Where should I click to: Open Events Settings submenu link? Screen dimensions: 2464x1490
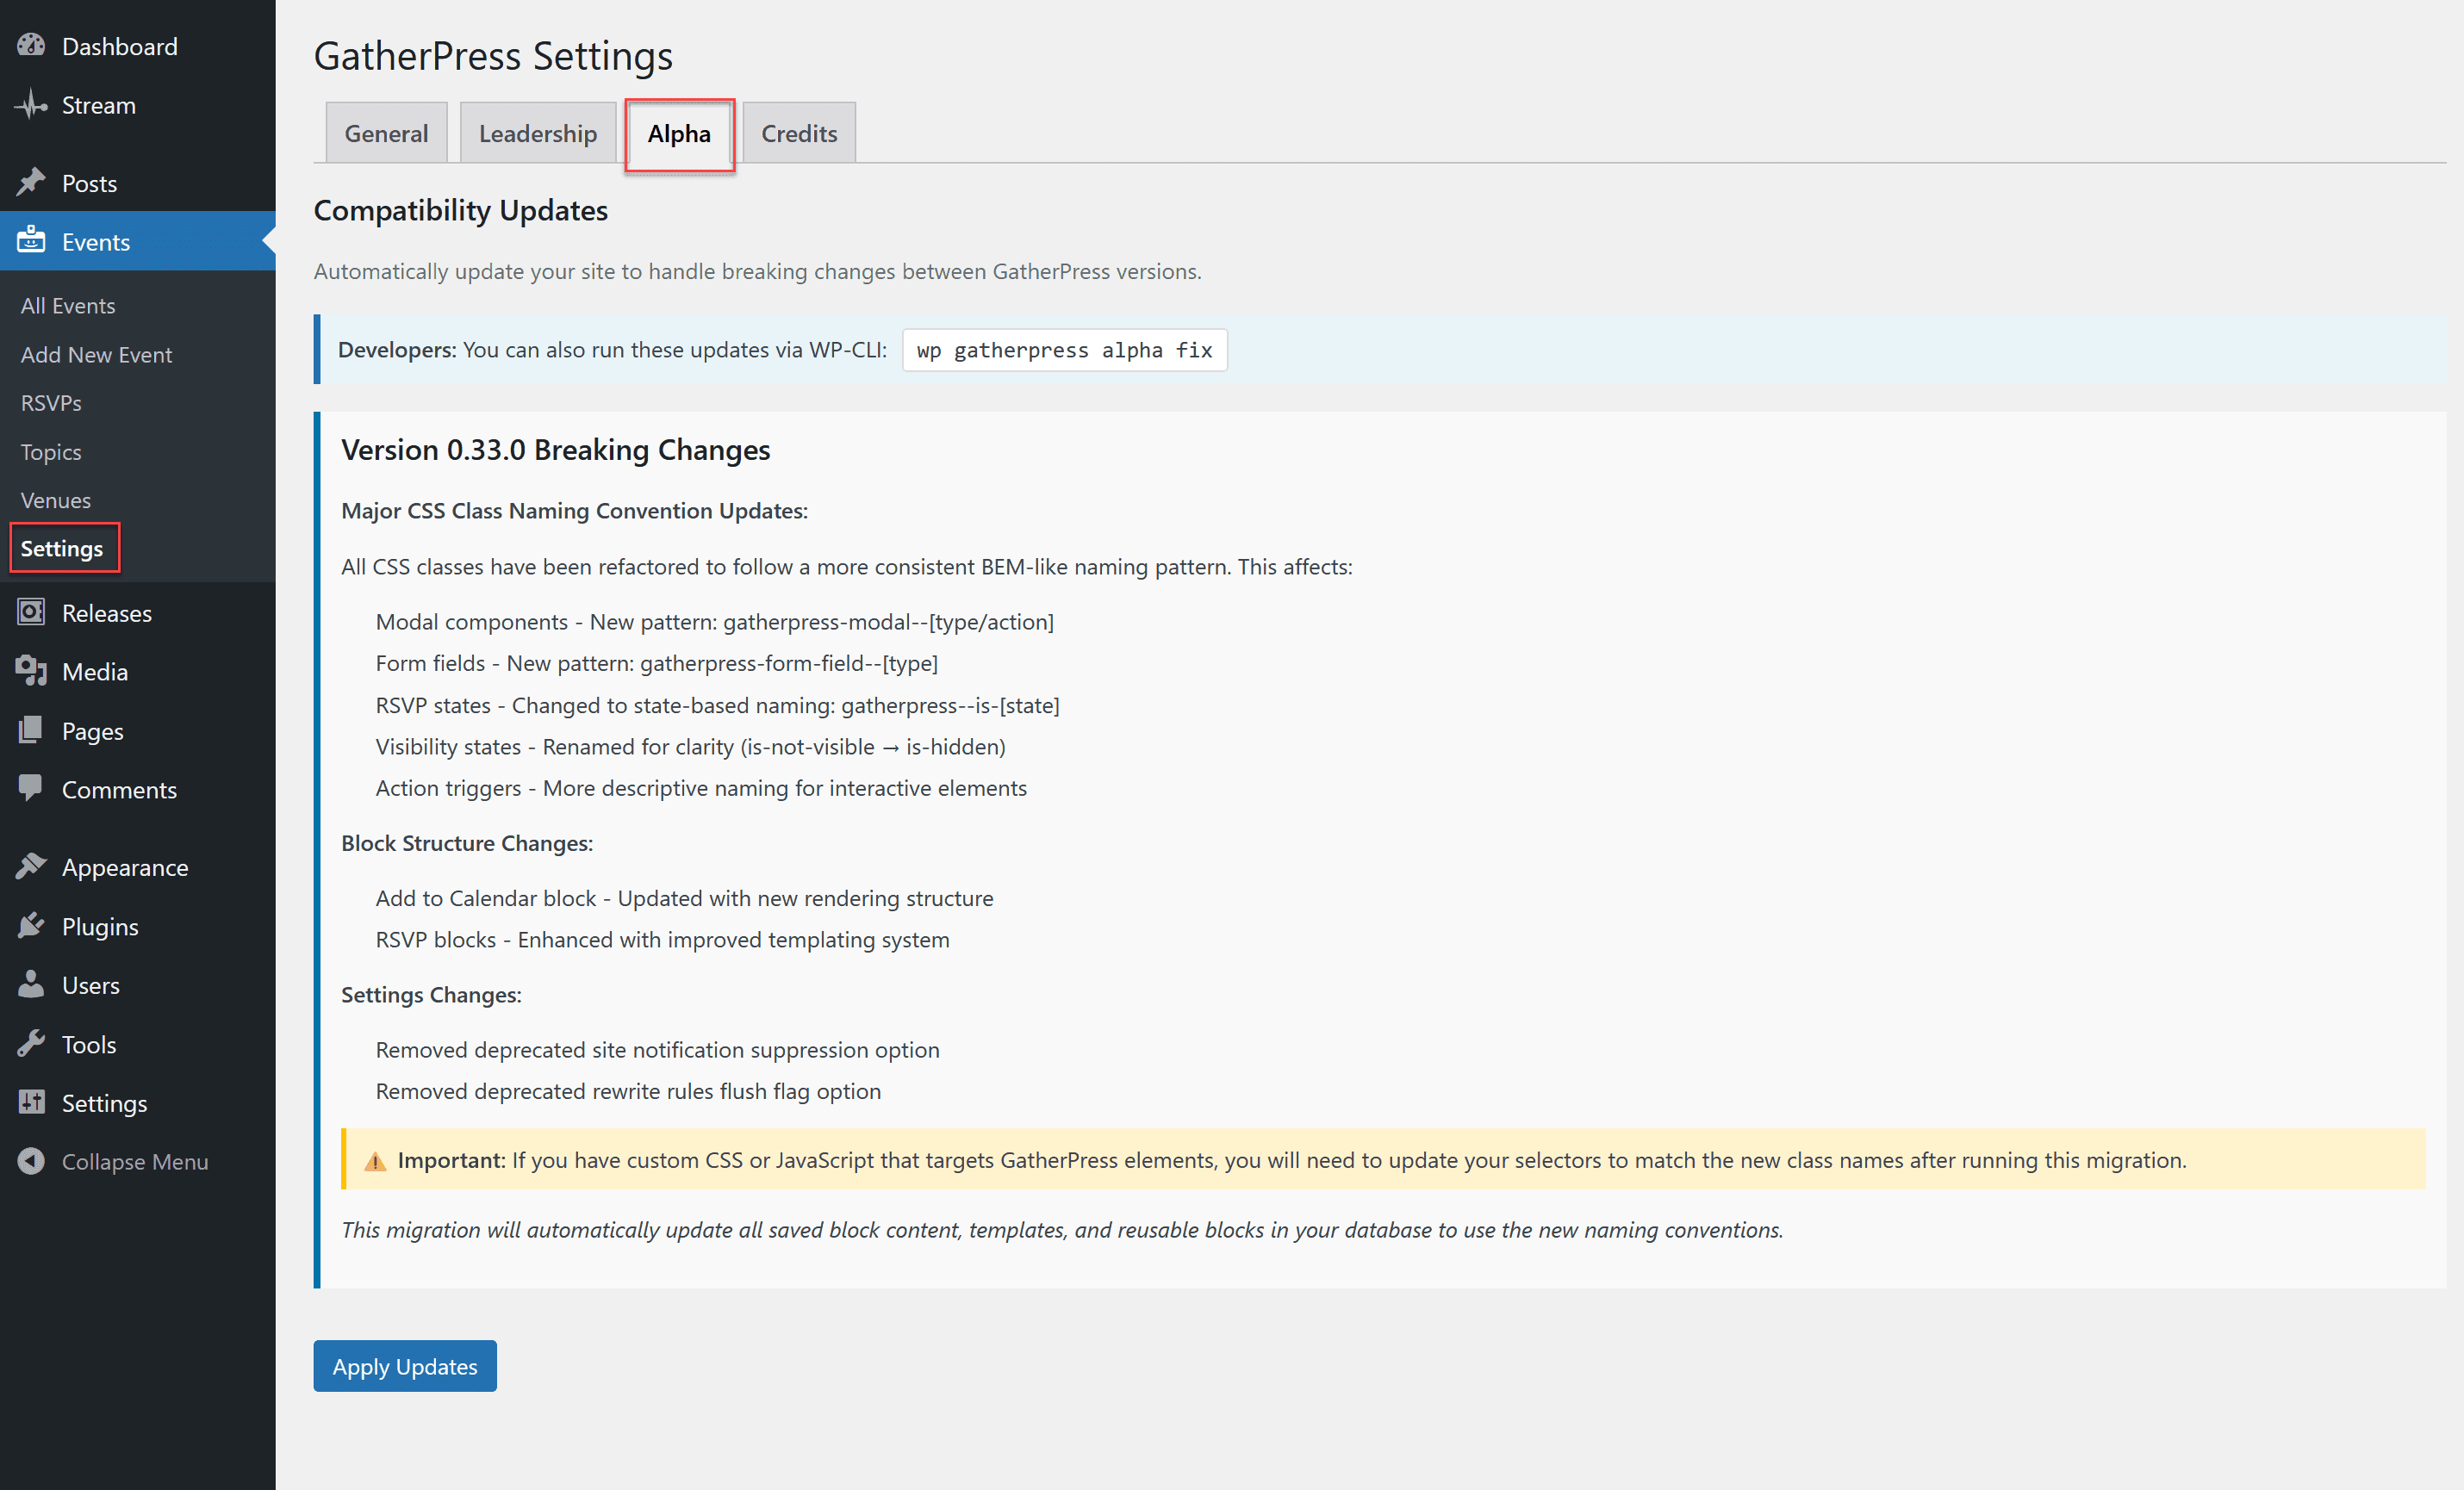pyautogui.click(x=62, y=548)
